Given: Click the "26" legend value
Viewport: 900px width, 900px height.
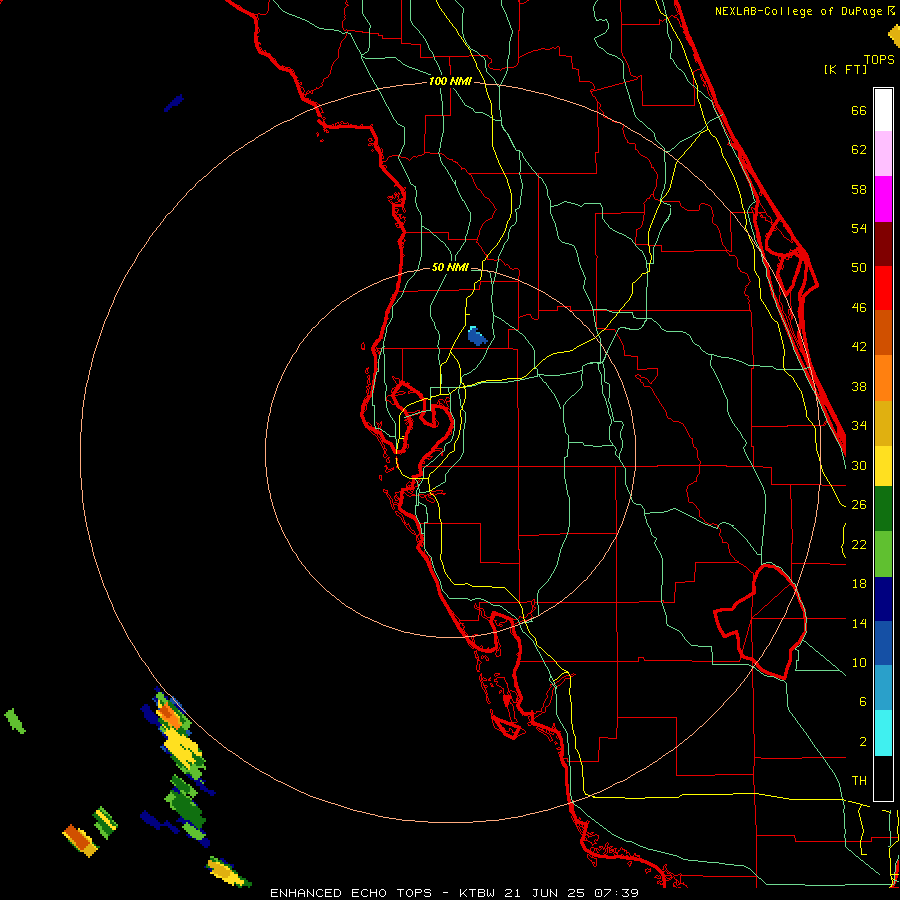Looking at the screenshot, I should [x=859, y=505].
